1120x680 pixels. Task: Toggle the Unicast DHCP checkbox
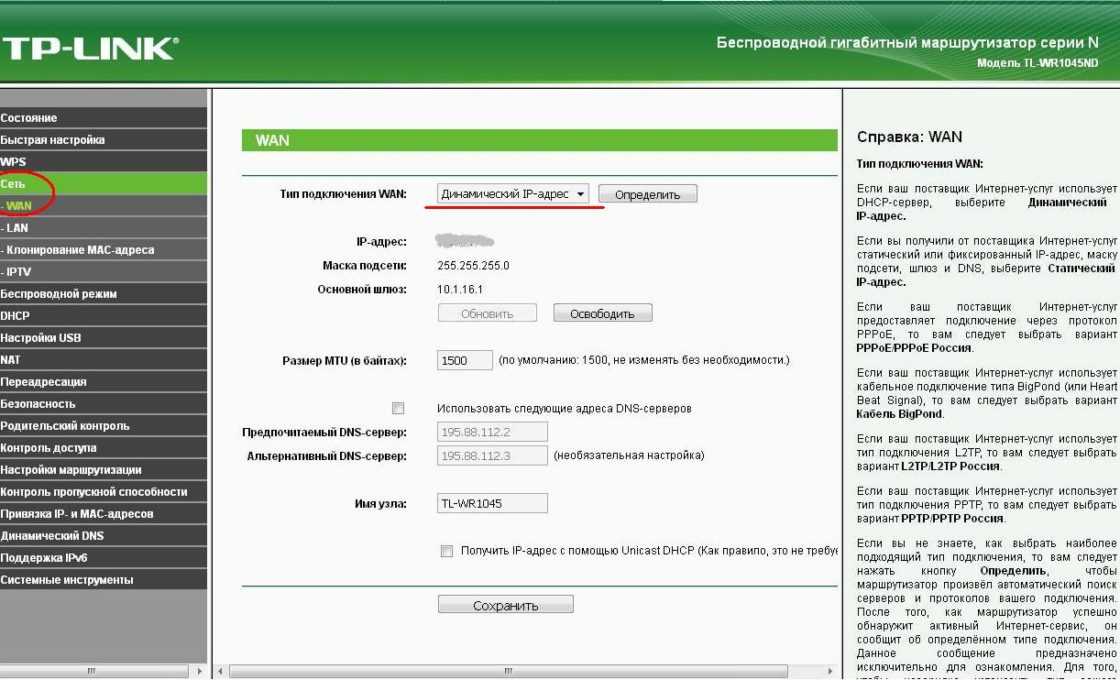click(x=447, y=551)
